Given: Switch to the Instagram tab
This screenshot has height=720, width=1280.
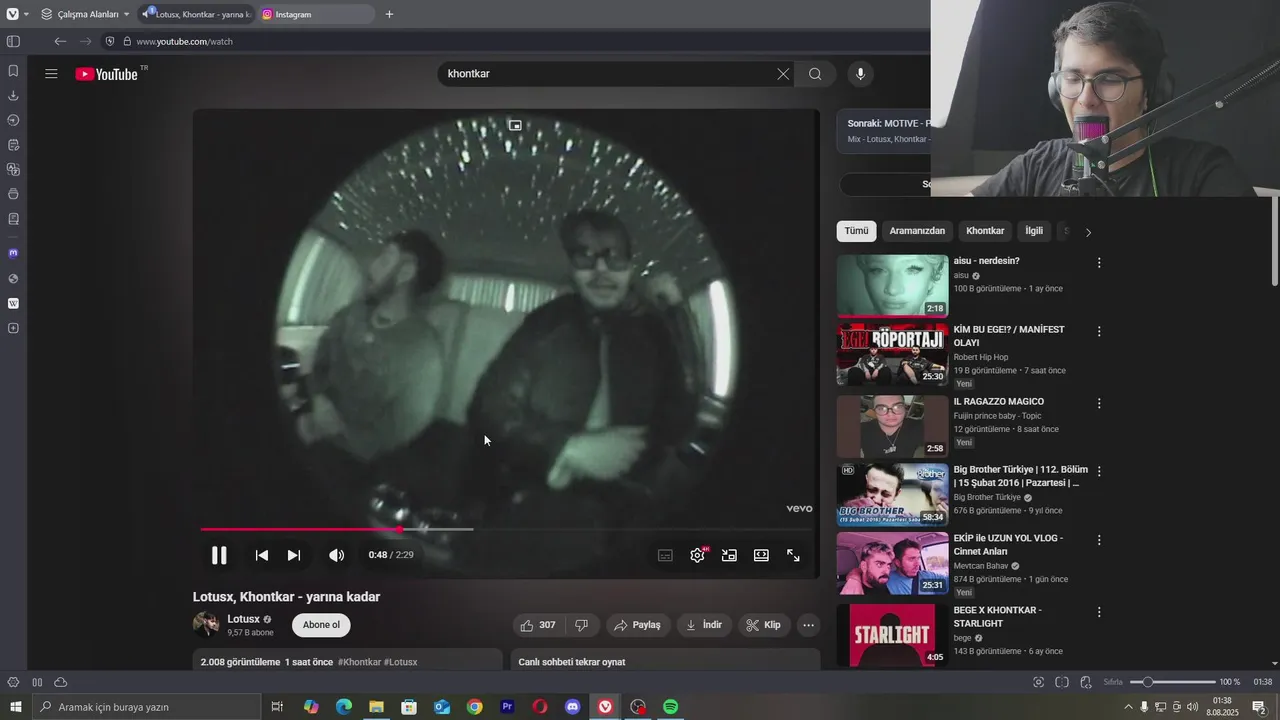Looking at the screenshot, I should click(316, 14).
